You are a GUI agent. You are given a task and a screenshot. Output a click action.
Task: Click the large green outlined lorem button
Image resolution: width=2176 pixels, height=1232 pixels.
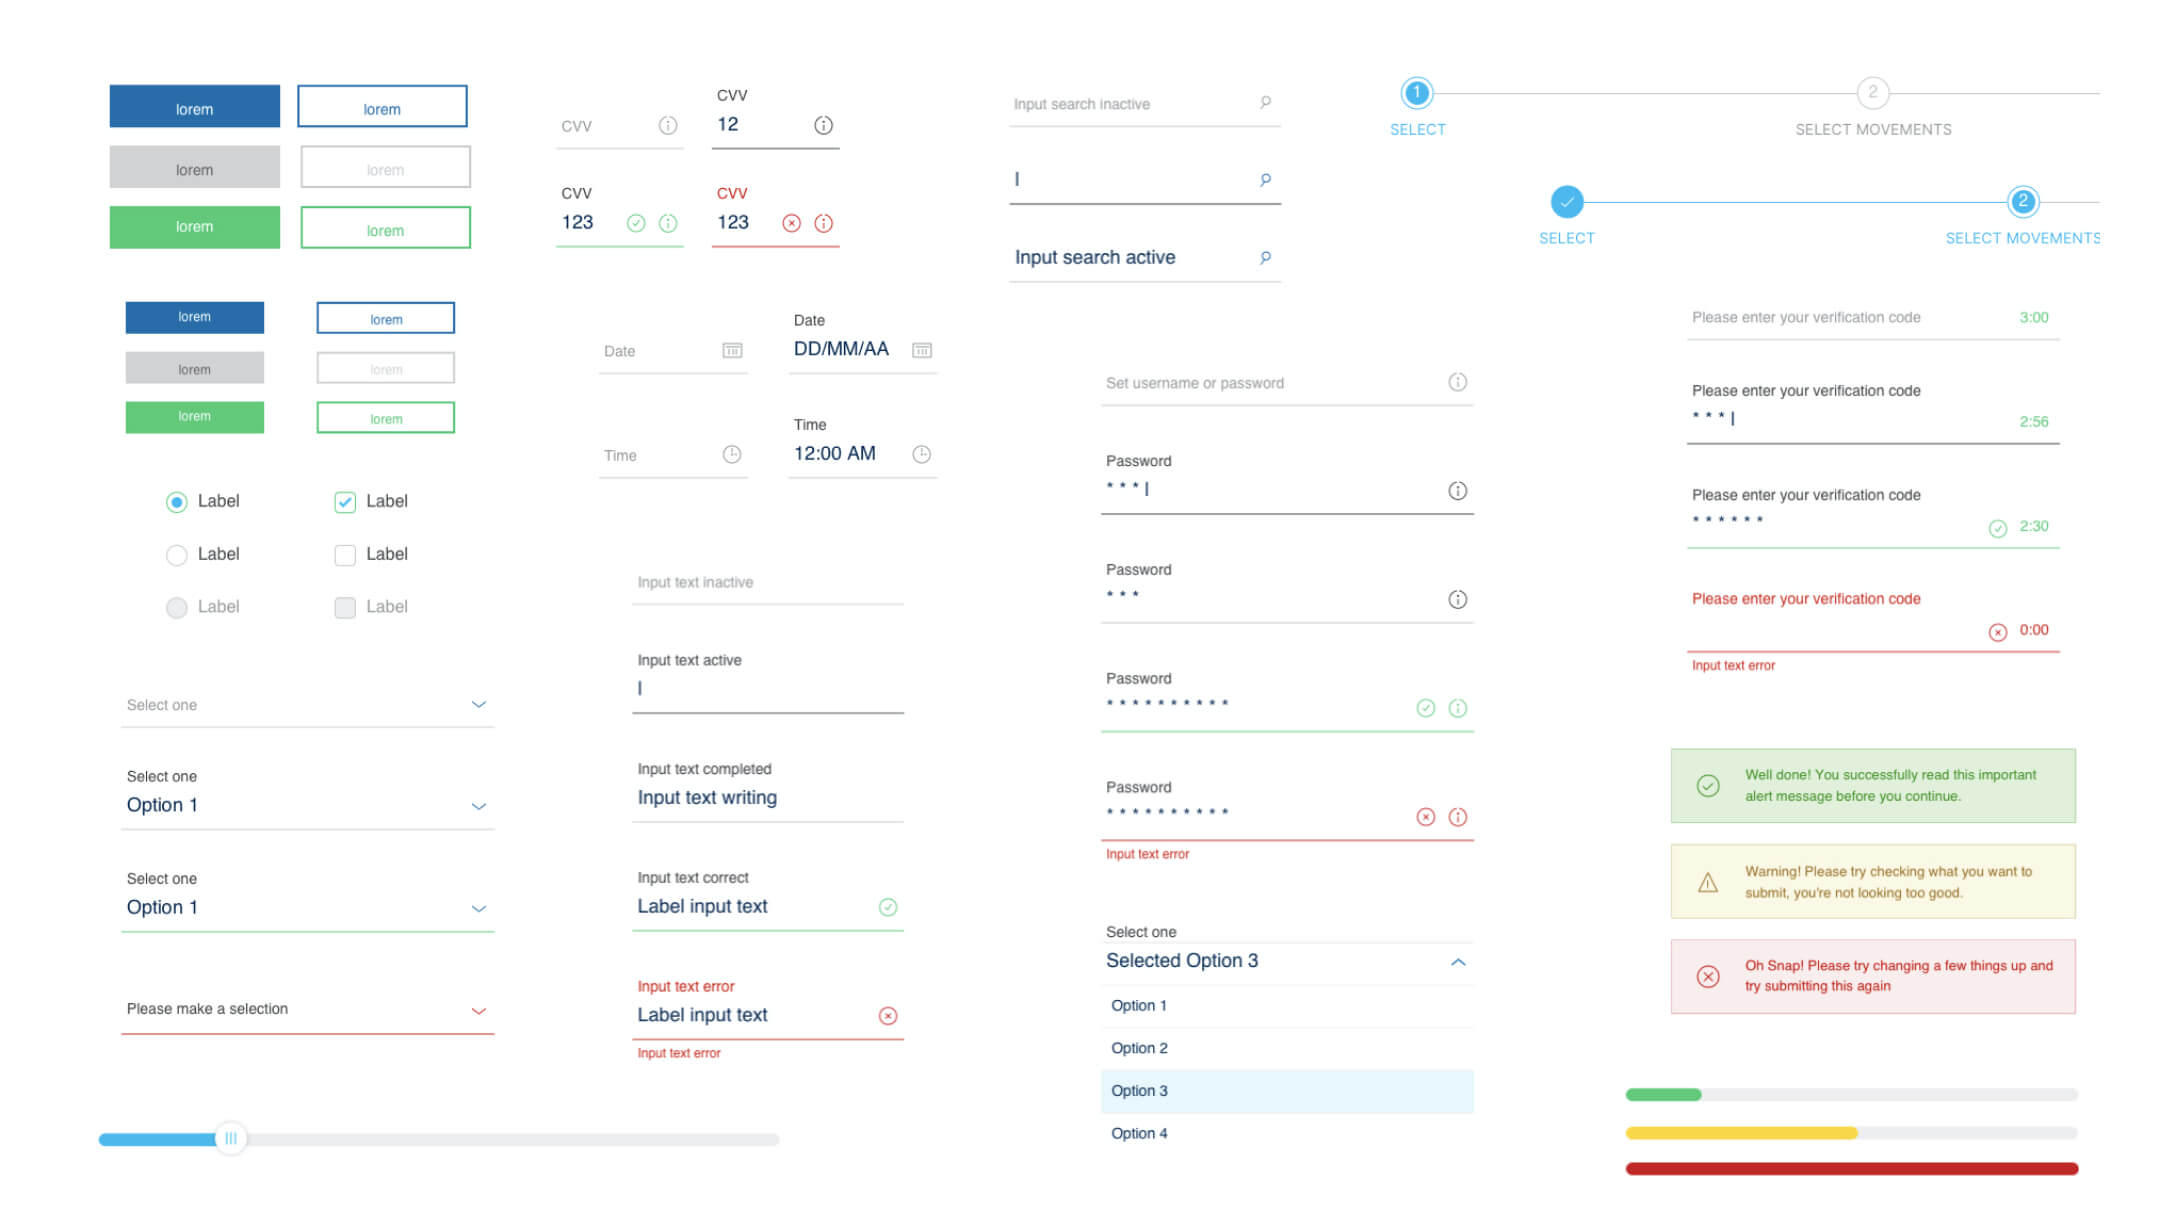click(385, 228)
